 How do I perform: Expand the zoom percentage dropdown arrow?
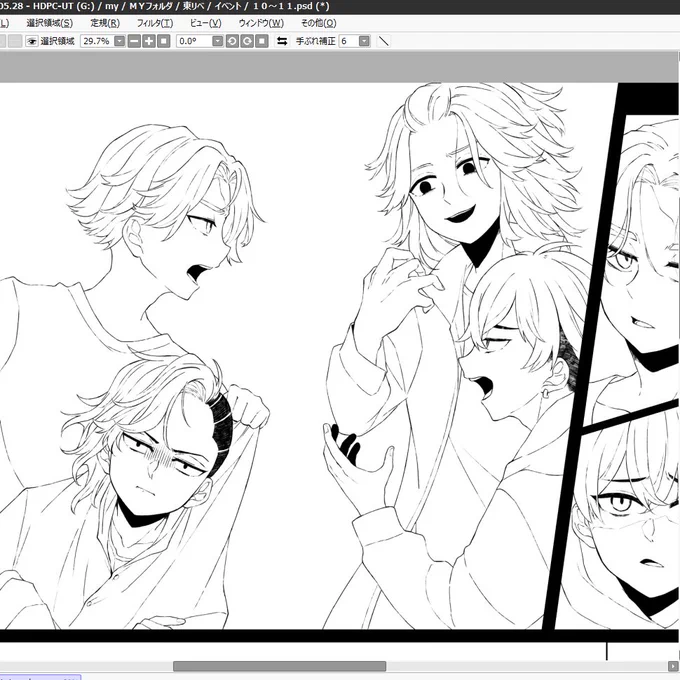120,41
